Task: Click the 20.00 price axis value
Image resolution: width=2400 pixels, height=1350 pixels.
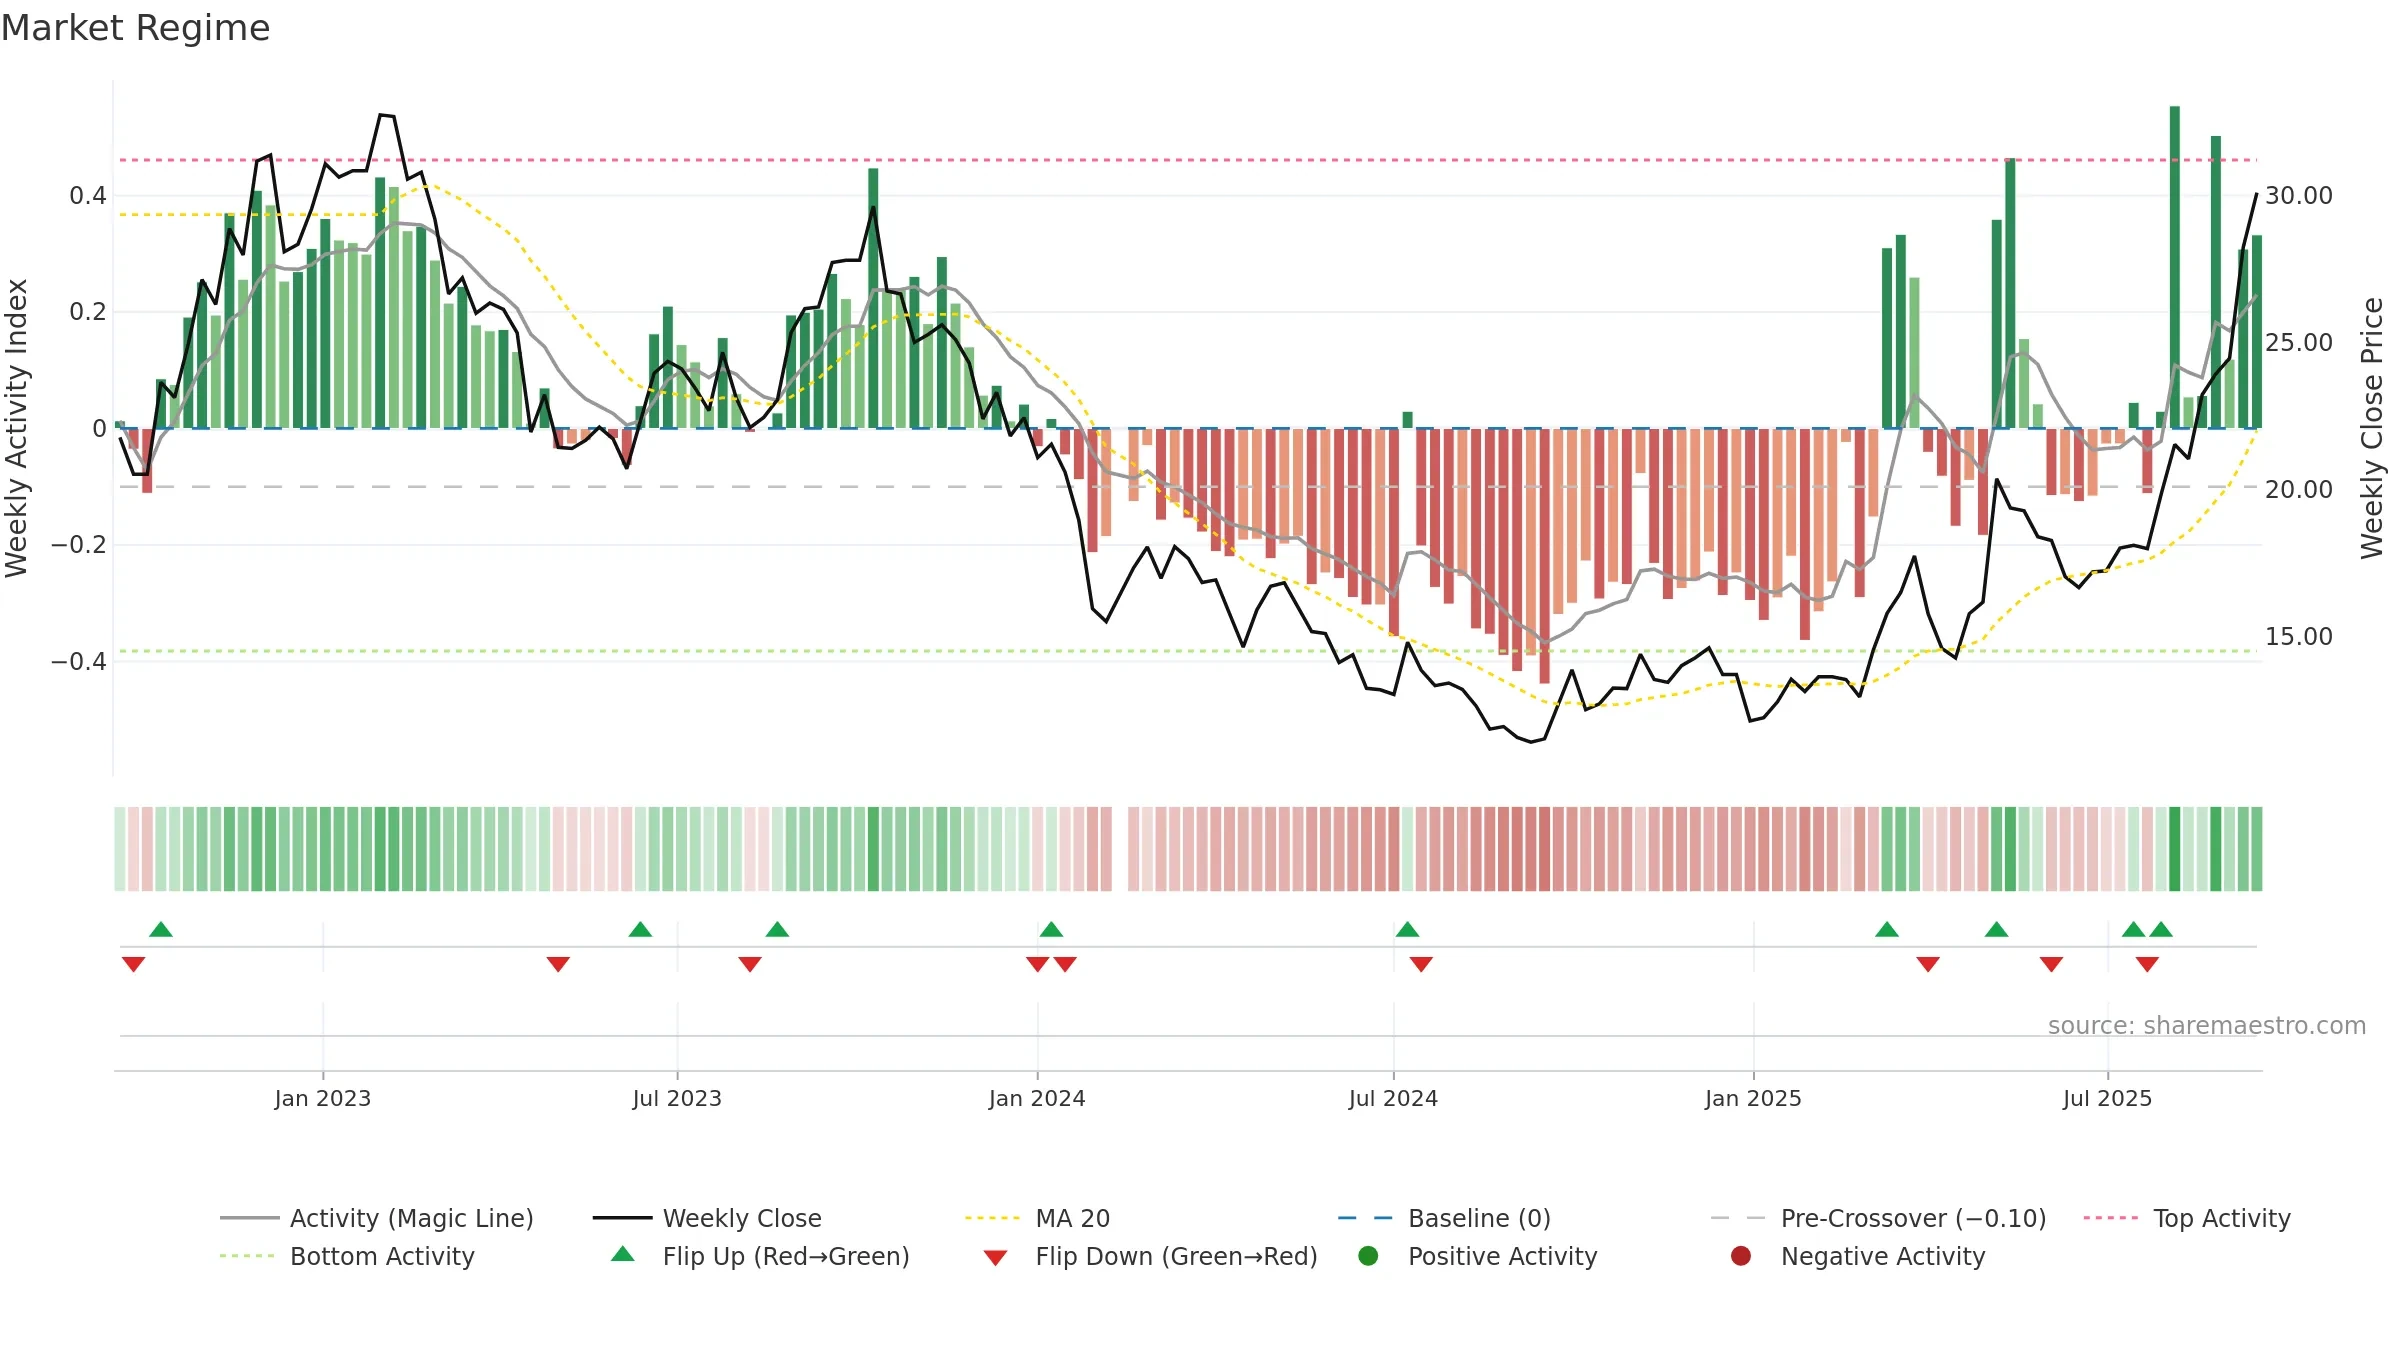Action: click(x=2299, y=489)
